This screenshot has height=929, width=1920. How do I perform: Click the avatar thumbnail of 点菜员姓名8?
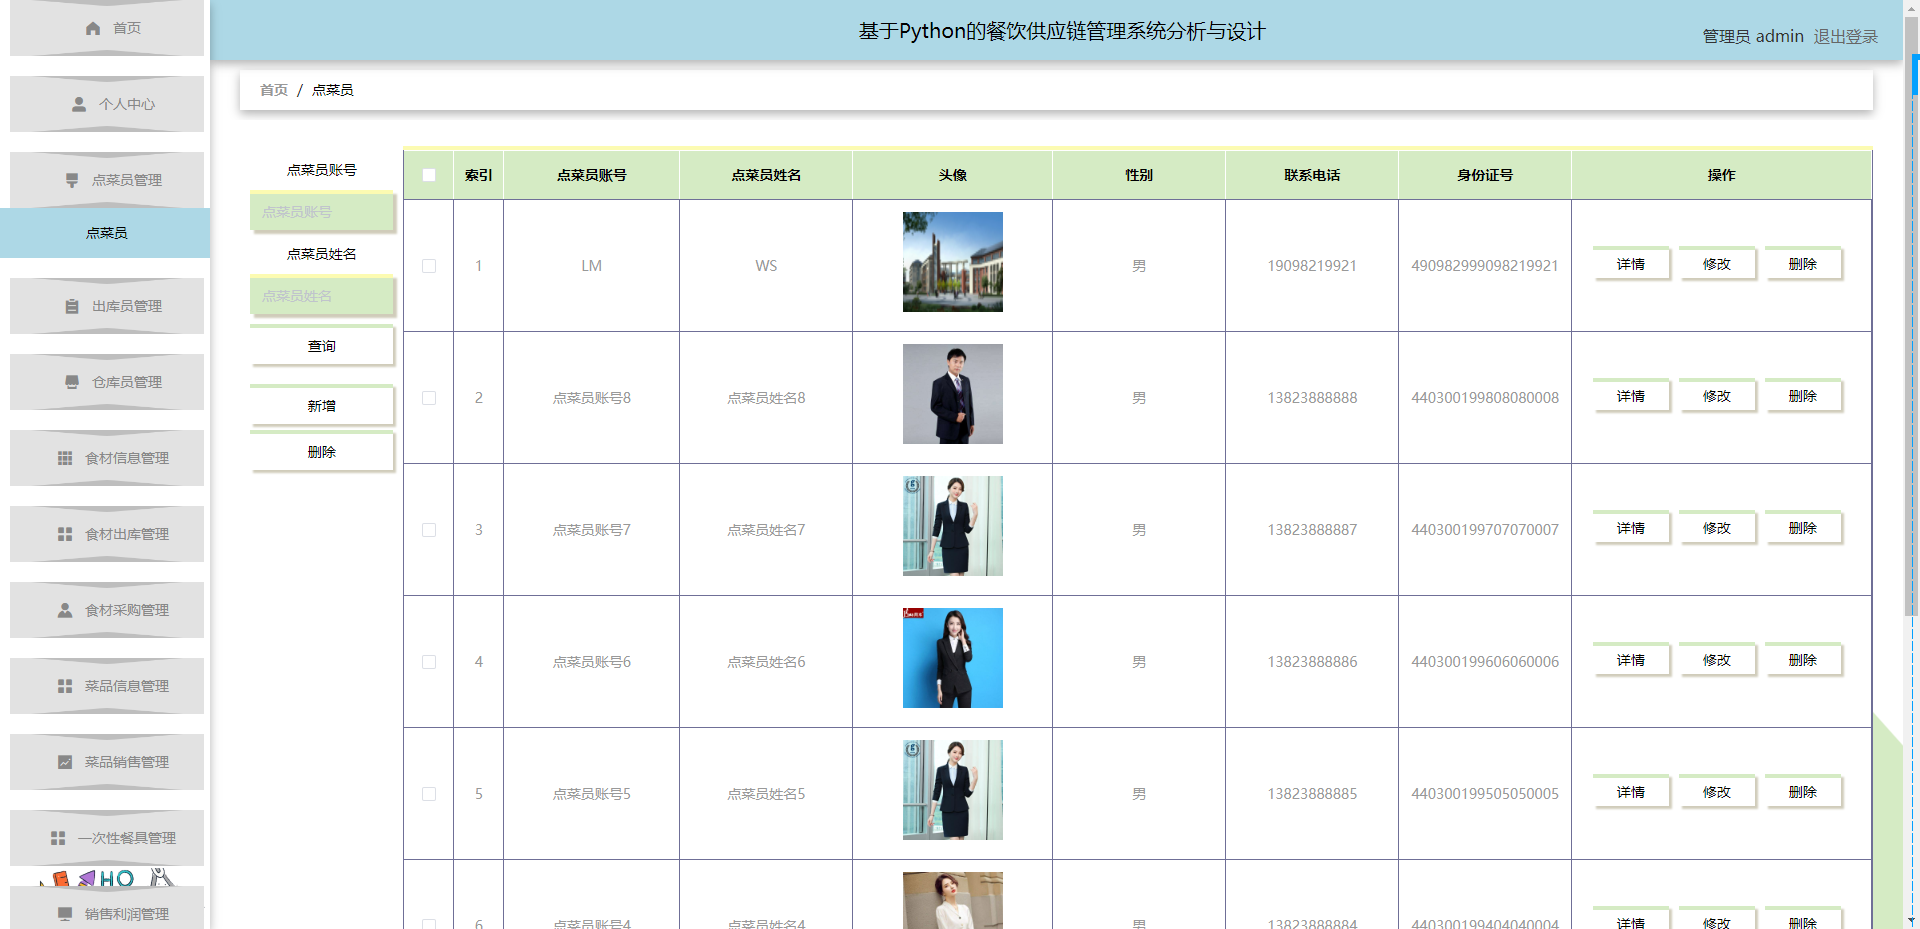click(952, 394)
